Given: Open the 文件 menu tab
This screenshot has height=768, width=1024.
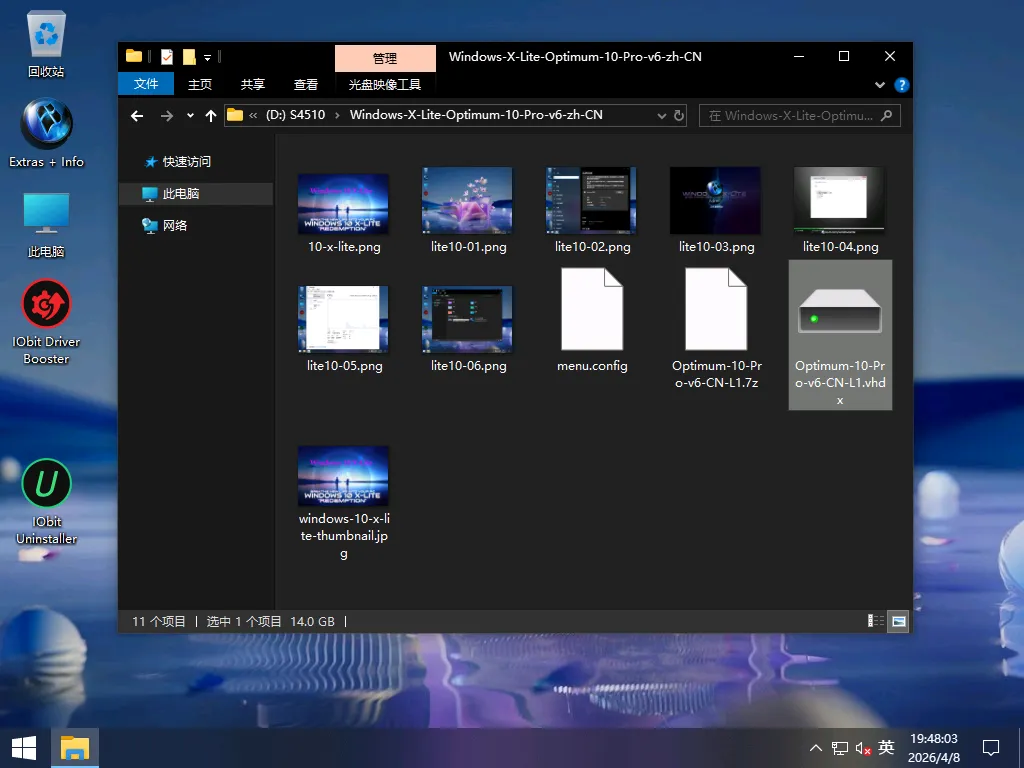Looking at the screenshot, I should pos(146,84).
